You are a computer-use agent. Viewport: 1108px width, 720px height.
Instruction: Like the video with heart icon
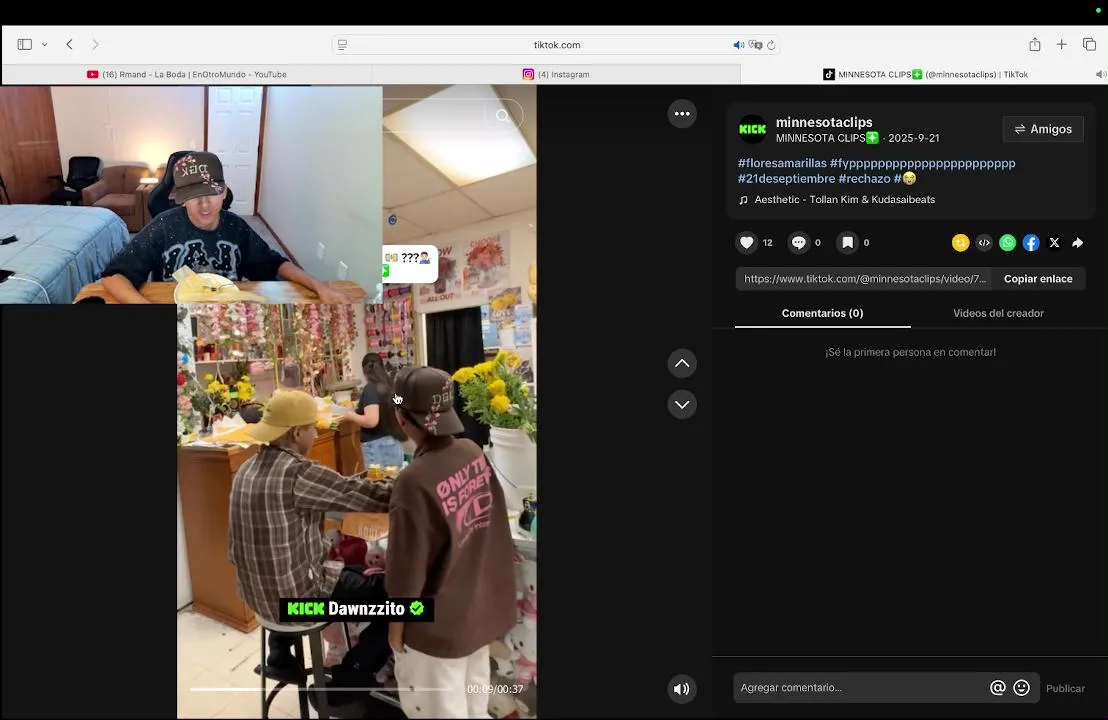(x=747, y=243)
